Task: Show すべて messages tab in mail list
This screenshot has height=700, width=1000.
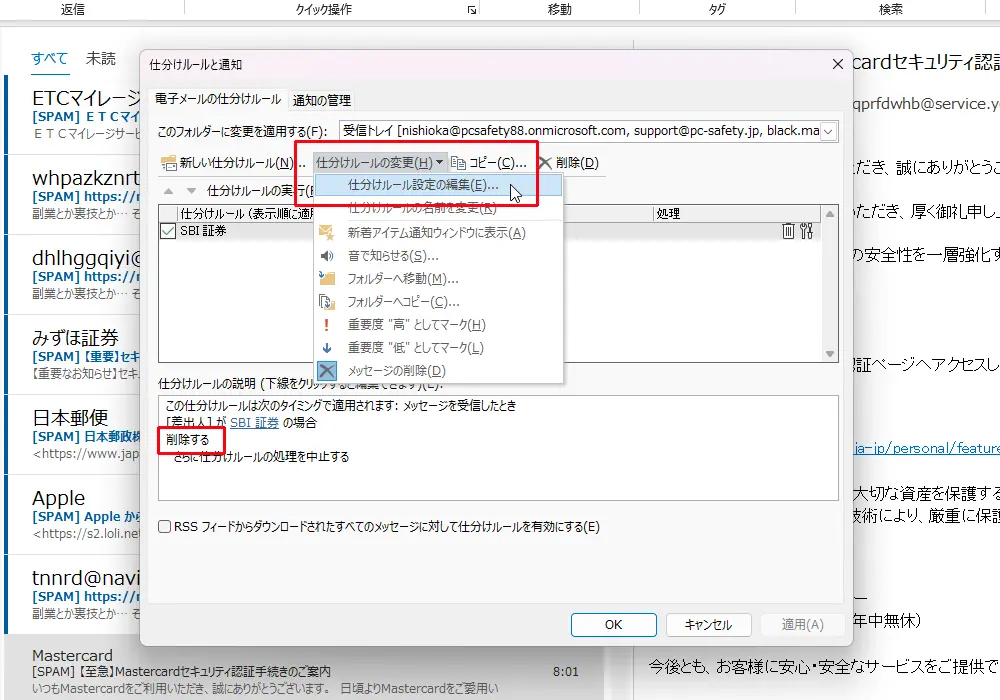Action: pyautogui.click(x=50, y=59)
